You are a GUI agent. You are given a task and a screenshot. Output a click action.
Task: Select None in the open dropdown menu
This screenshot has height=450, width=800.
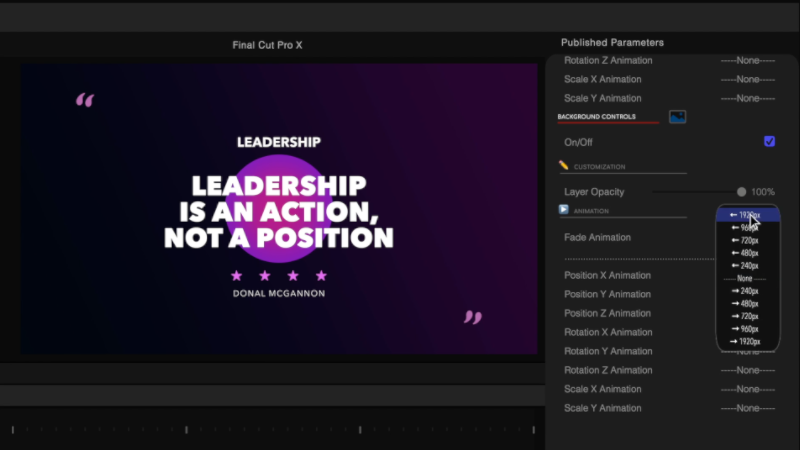pyautogui.click(x=744, y=279)
